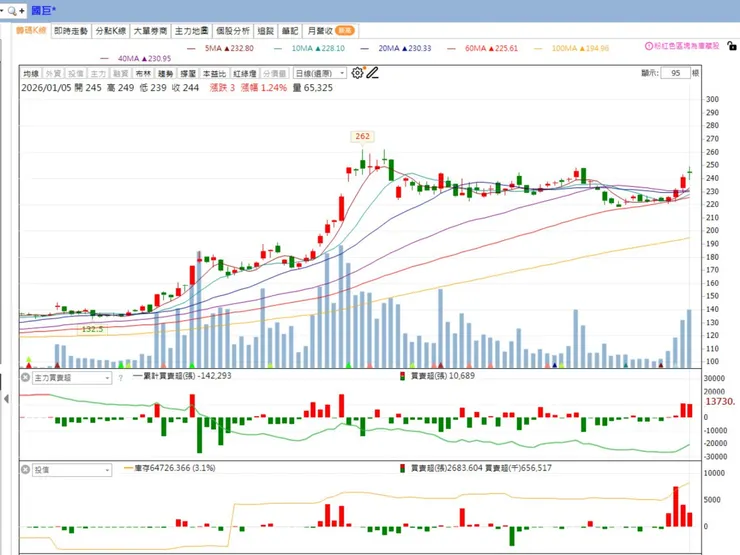The image size is (740, 555).
Task: Click the magnifier search icon
Action: click(x=12, y=10)
